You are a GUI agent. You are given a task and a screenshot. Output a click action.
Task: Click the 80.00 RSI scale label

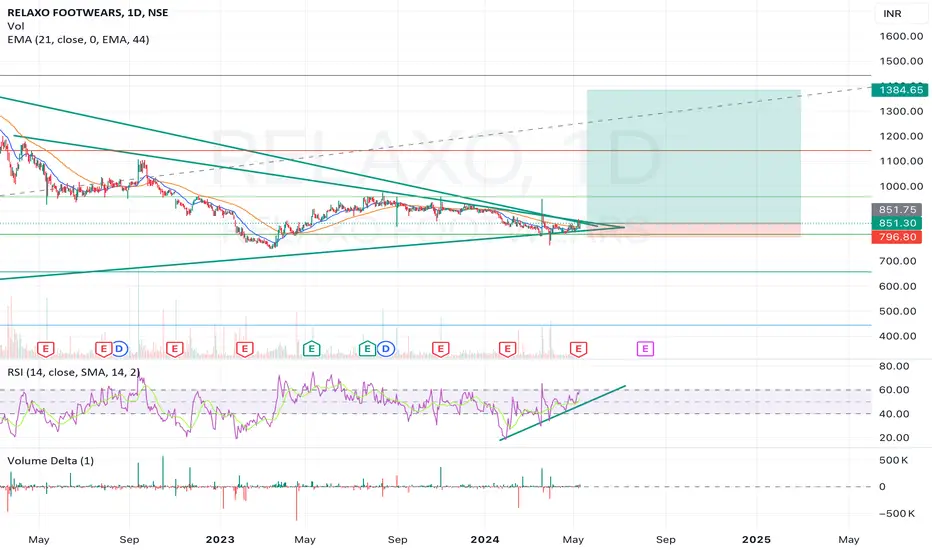coord(894,366)
